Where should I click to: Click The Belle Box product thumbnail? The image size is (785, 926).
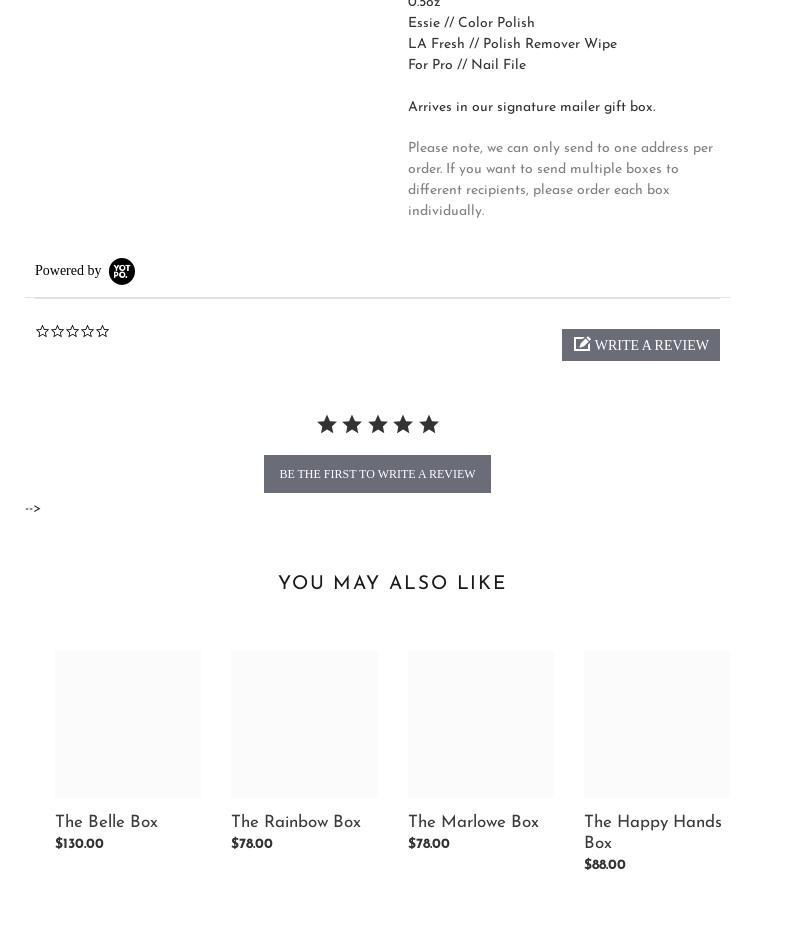[128, 724]
